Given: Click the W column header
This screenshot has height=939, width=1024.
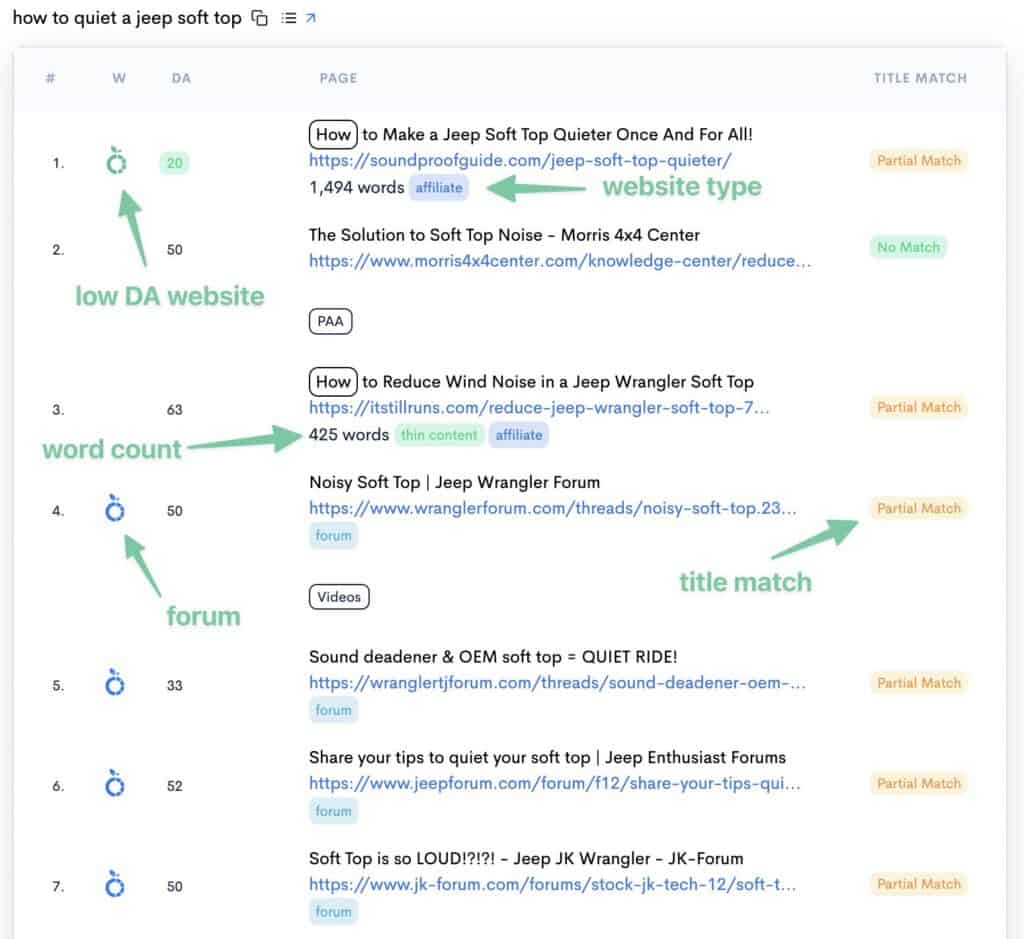Looking at the screenshot, I should [x=119, y=78].
